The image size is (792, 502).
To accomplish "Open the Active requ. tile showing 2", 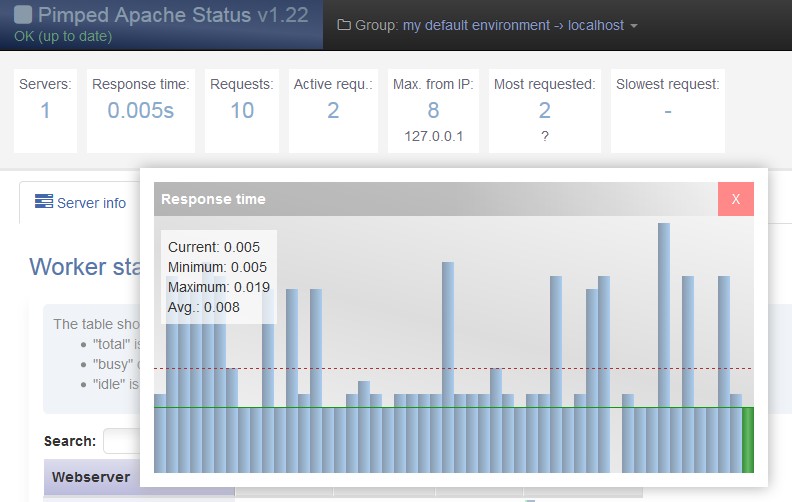I will [333, 111].
